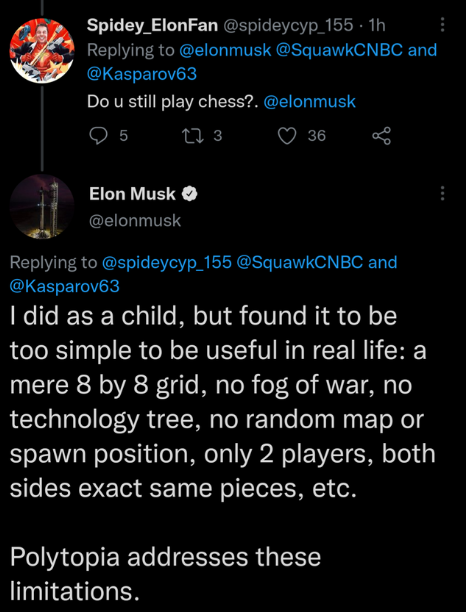Screen dimensions: 466x613
Task: Click Elon Musk's verified badge
Action: (190, 194)
